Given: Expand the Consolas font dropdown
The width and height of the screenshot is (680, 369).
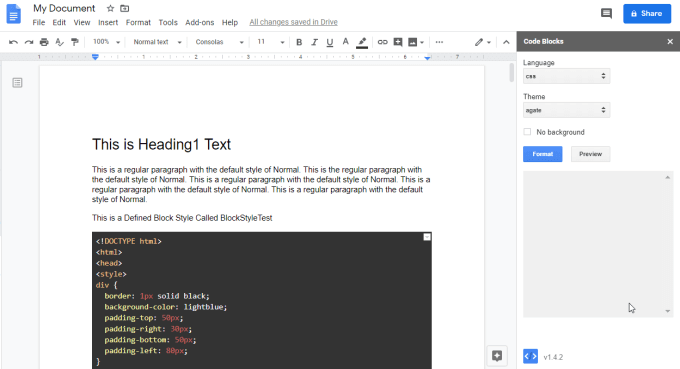Looking at the screenshot, I should click(x=219, y=42).
